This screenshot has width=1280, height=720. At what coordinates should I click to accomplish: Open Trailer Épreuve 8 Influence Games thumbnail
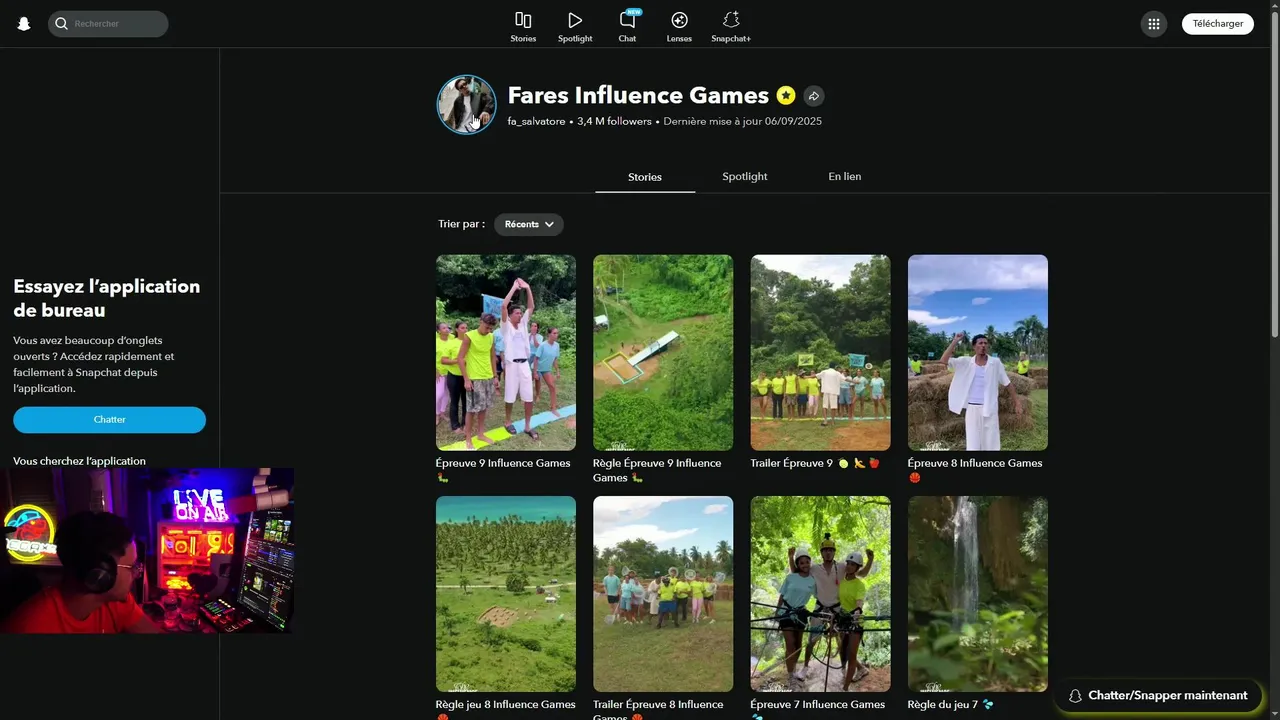tap(663, 594)
